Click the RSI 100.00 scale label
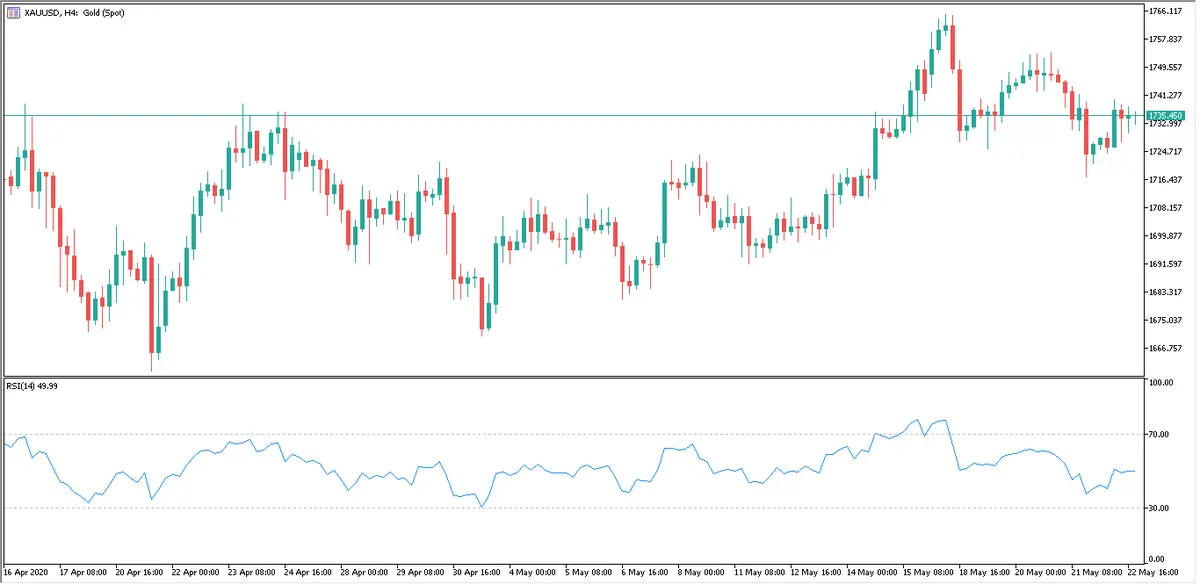This screenshot has width=1200, height=584. pyautogui.click(x=1164, y=383)
